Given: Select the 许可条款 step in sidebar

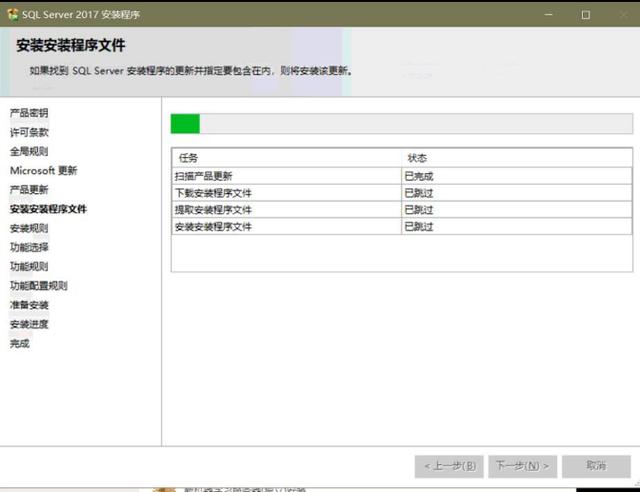Looking at the screenshot, I should [29, 132].
